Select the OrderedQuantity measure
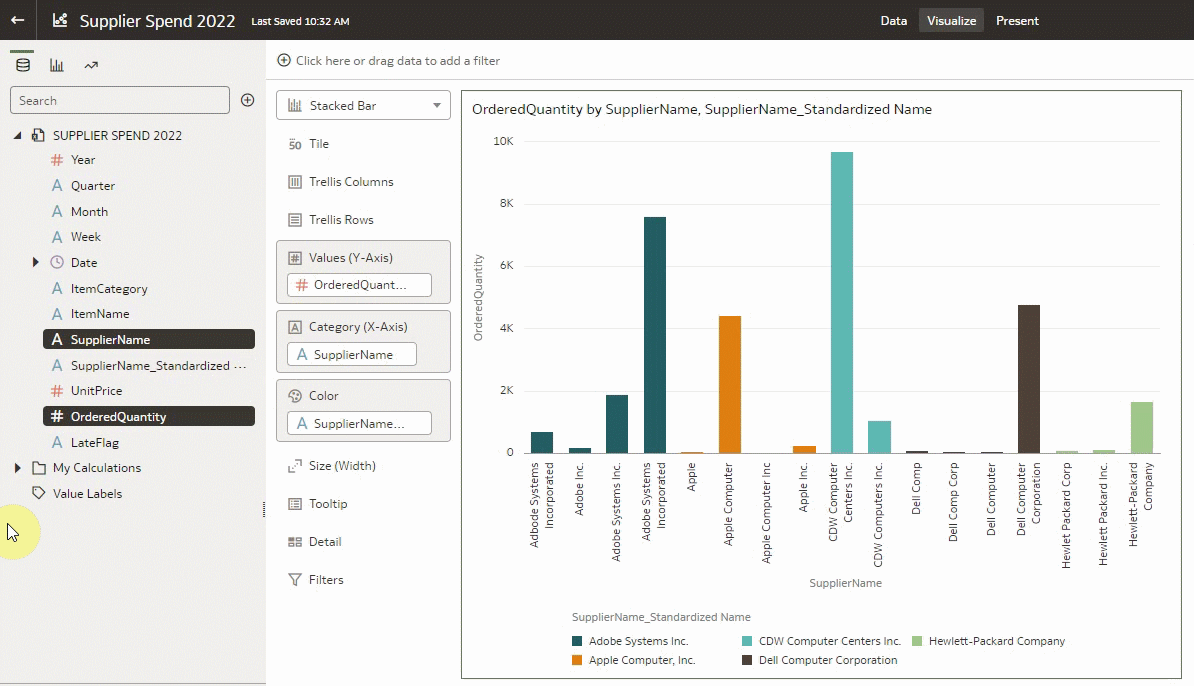 tap(117, 416)
